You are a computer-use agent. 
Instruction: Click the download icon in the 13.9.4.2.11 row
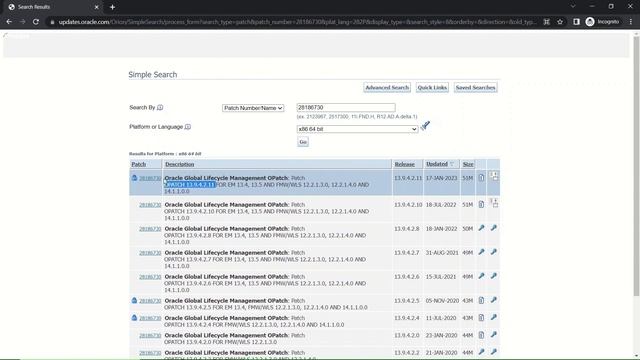(494, 176)
